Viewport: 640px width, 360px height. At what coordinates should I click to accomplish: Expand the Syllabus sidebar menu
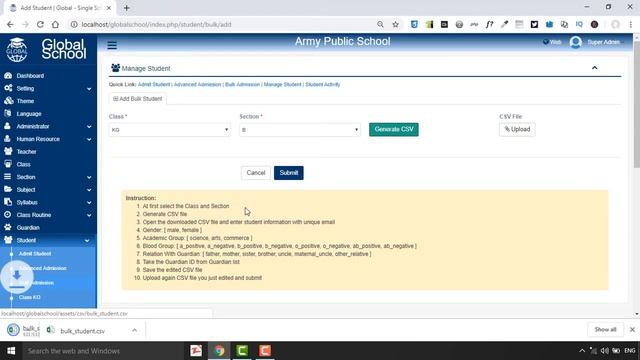tap(48, 202)
